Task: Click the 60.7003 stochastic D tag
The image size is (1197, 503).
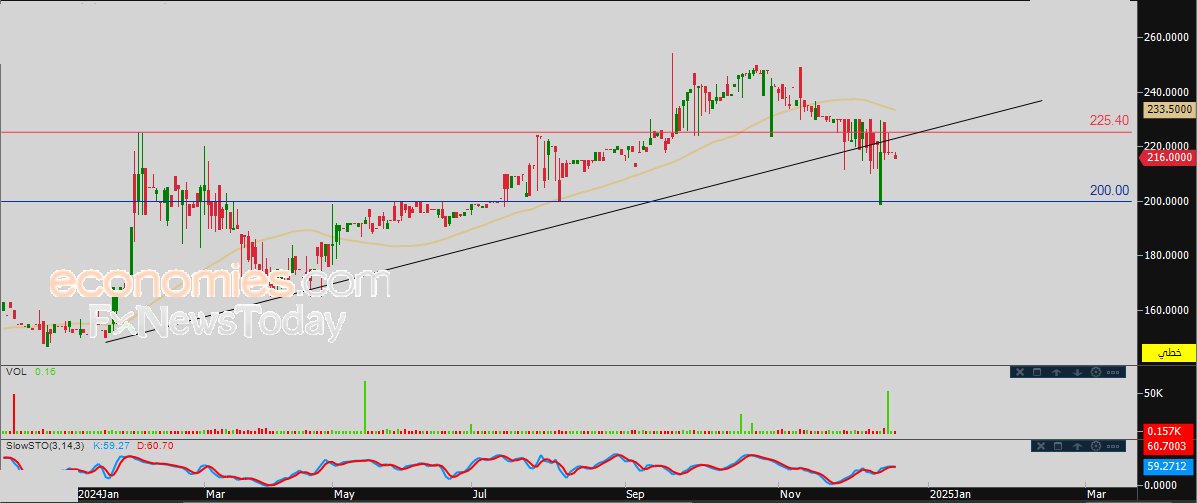Action: 1169,445
